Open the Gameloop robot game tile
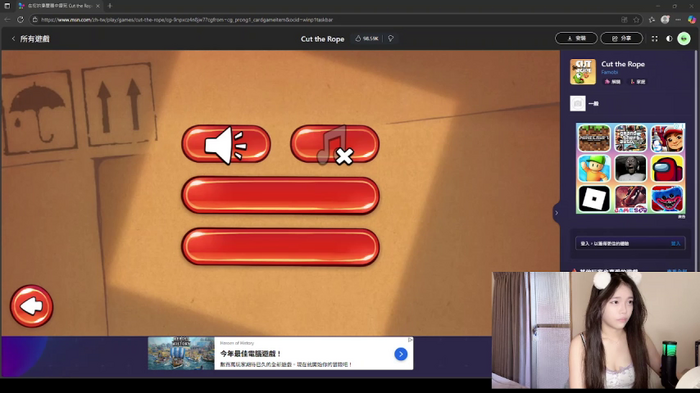 (x=630, y=199)
